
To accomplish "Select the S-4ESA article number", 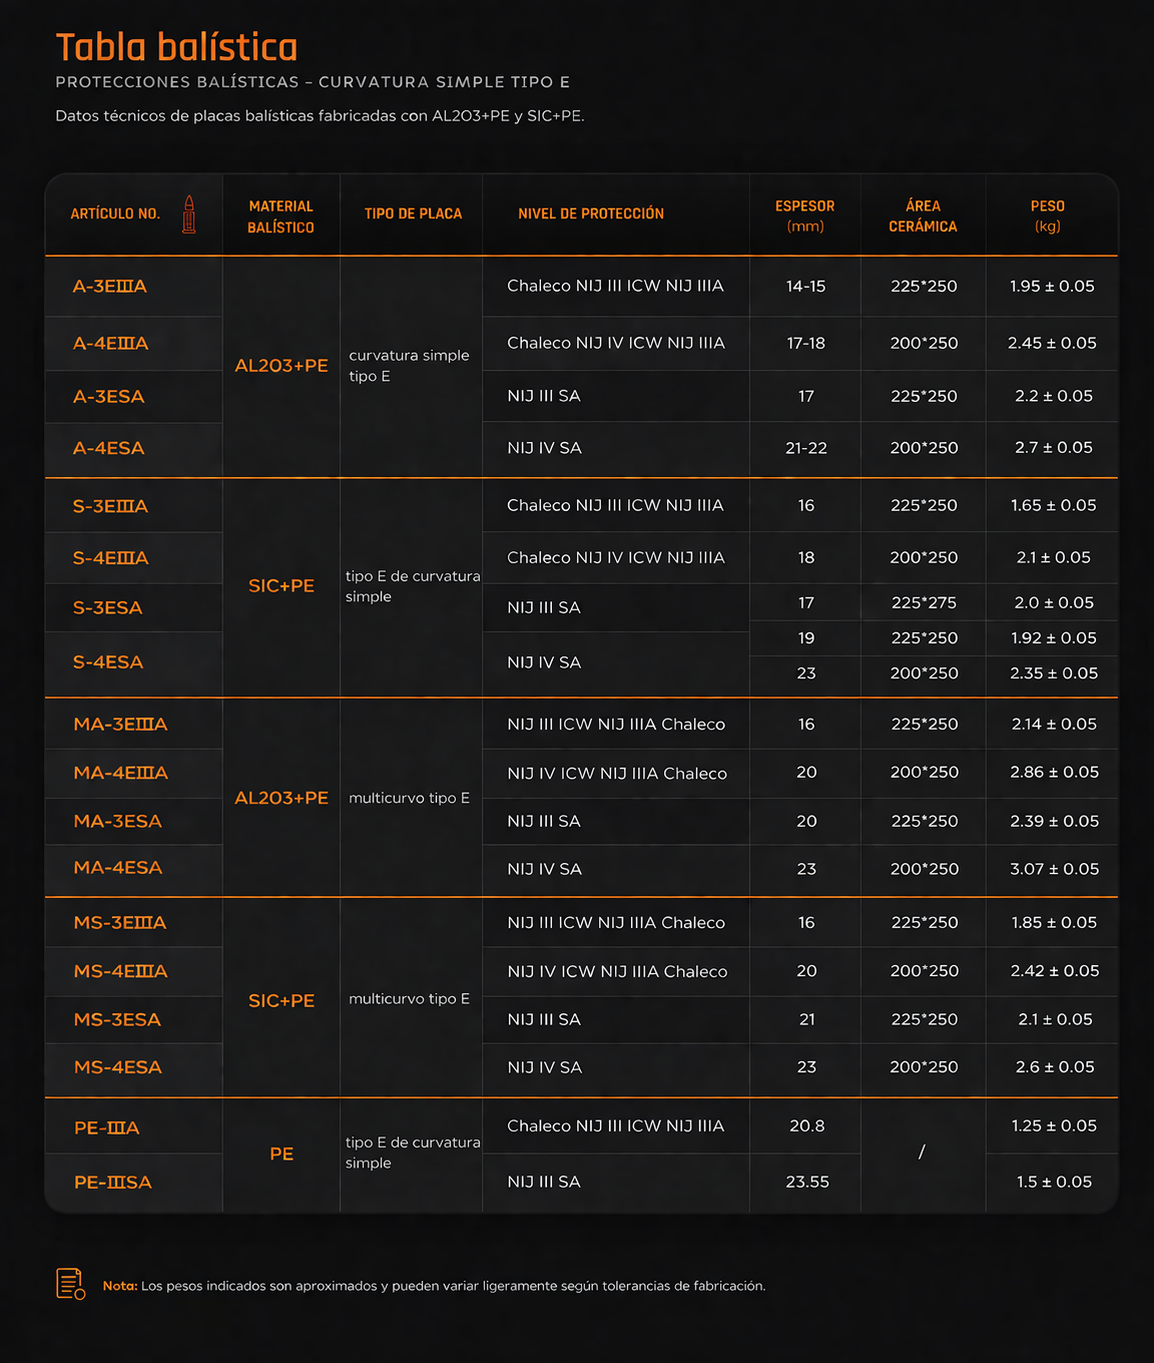I will point(108,663).
